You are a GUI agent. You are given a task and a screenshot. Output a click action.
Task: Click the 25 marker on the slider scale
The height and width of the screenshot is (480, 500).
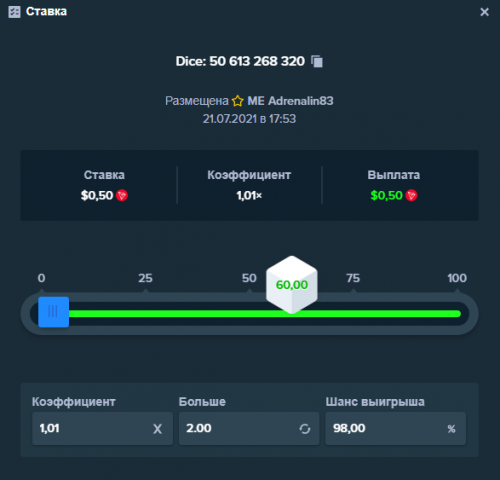tap(145, 278)
